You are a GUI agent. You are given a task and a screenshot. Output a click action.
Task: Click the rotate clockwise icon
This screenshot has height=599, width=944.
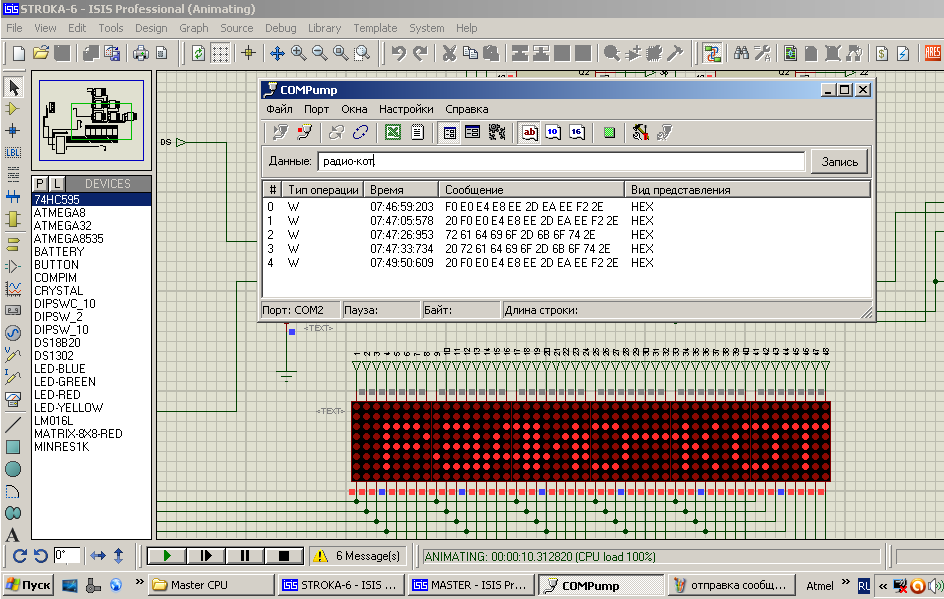tap(20, 555)
